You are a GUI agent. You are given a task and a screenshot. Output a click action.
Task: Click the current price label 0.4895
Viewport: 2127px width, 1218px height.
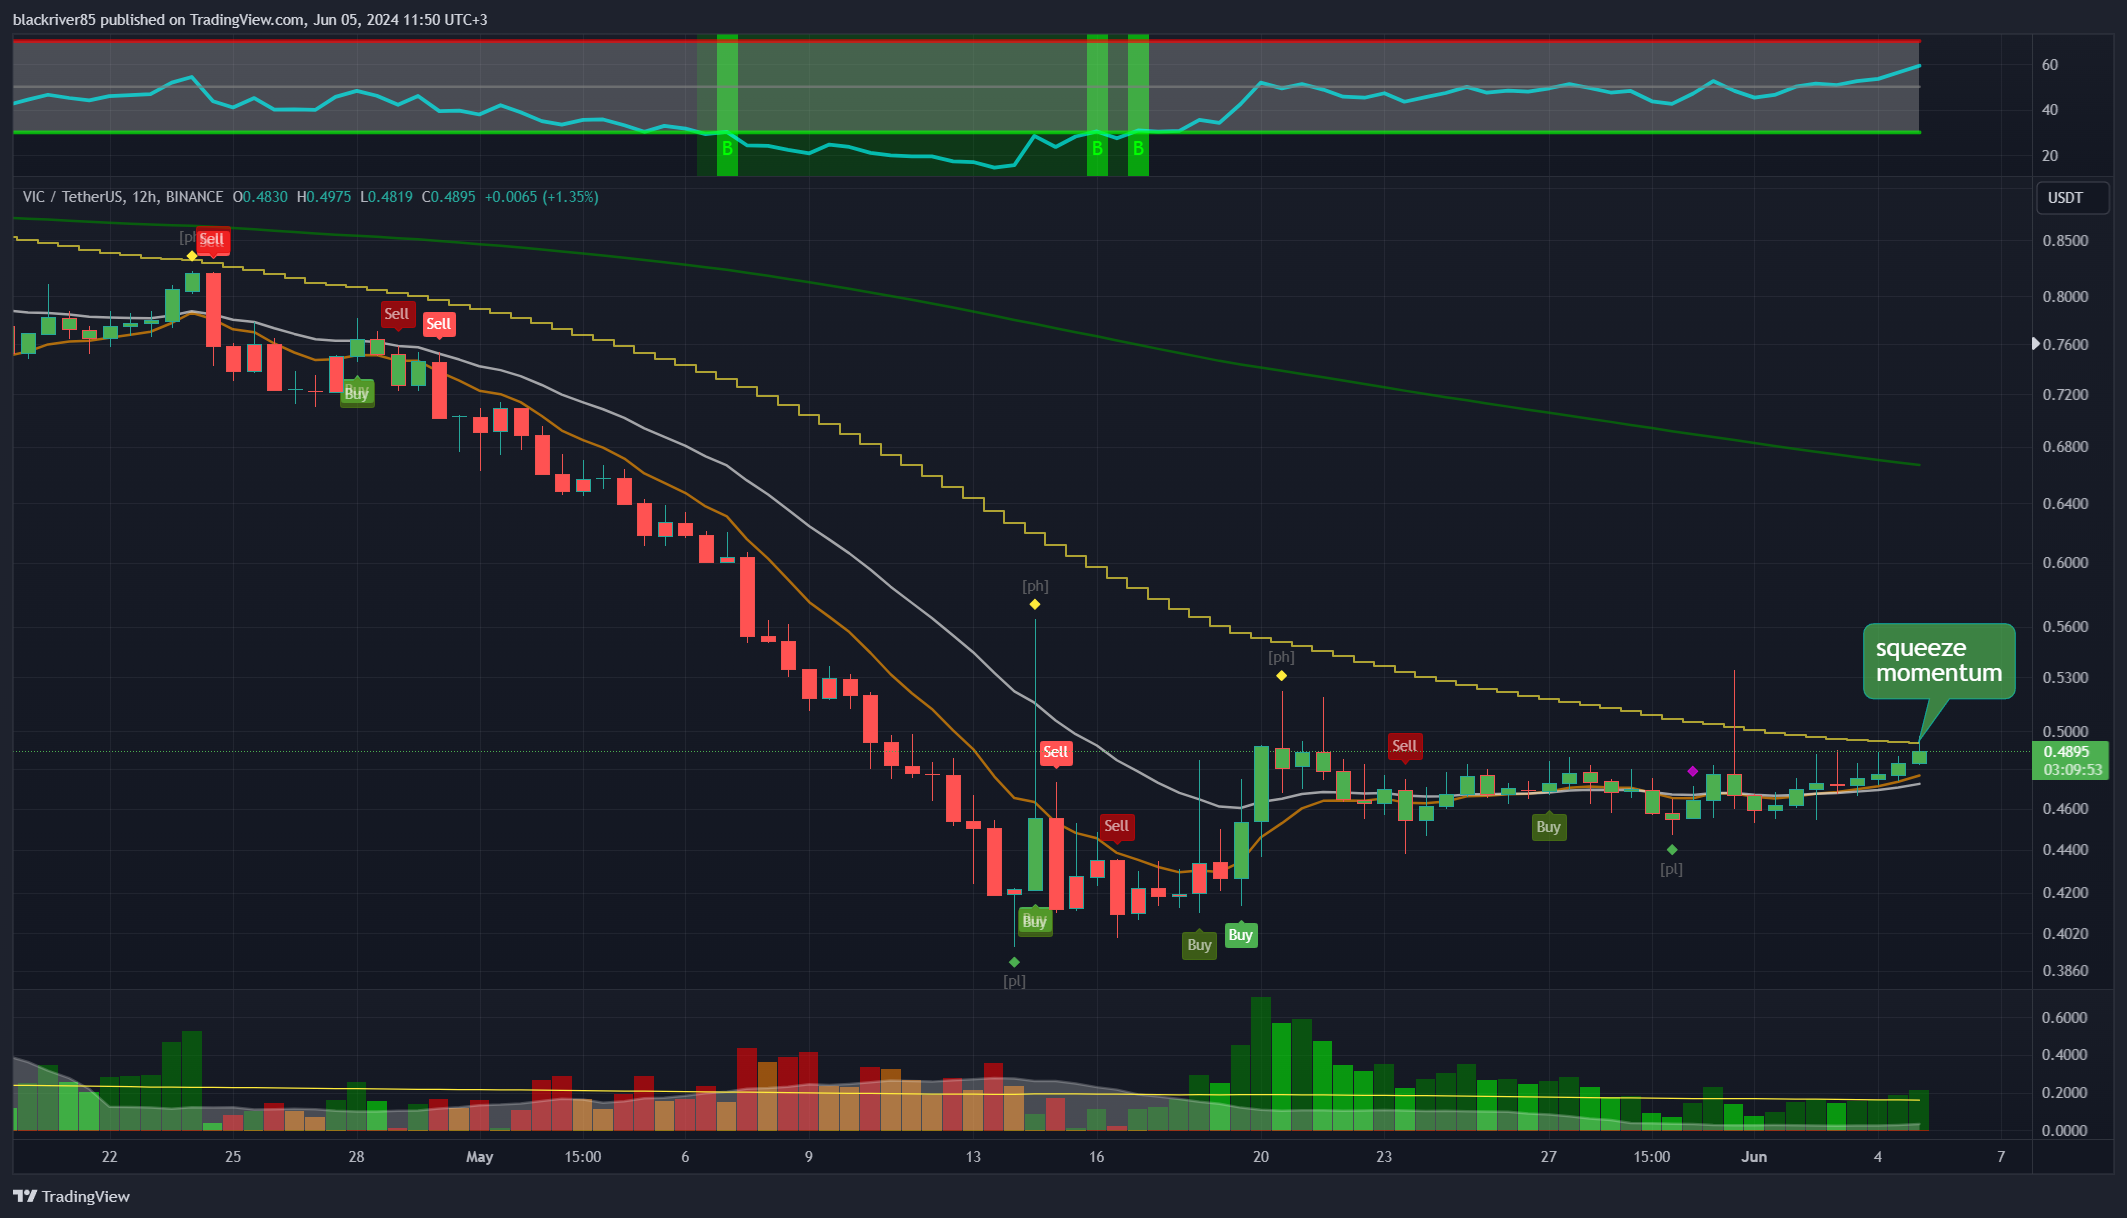2065,752
